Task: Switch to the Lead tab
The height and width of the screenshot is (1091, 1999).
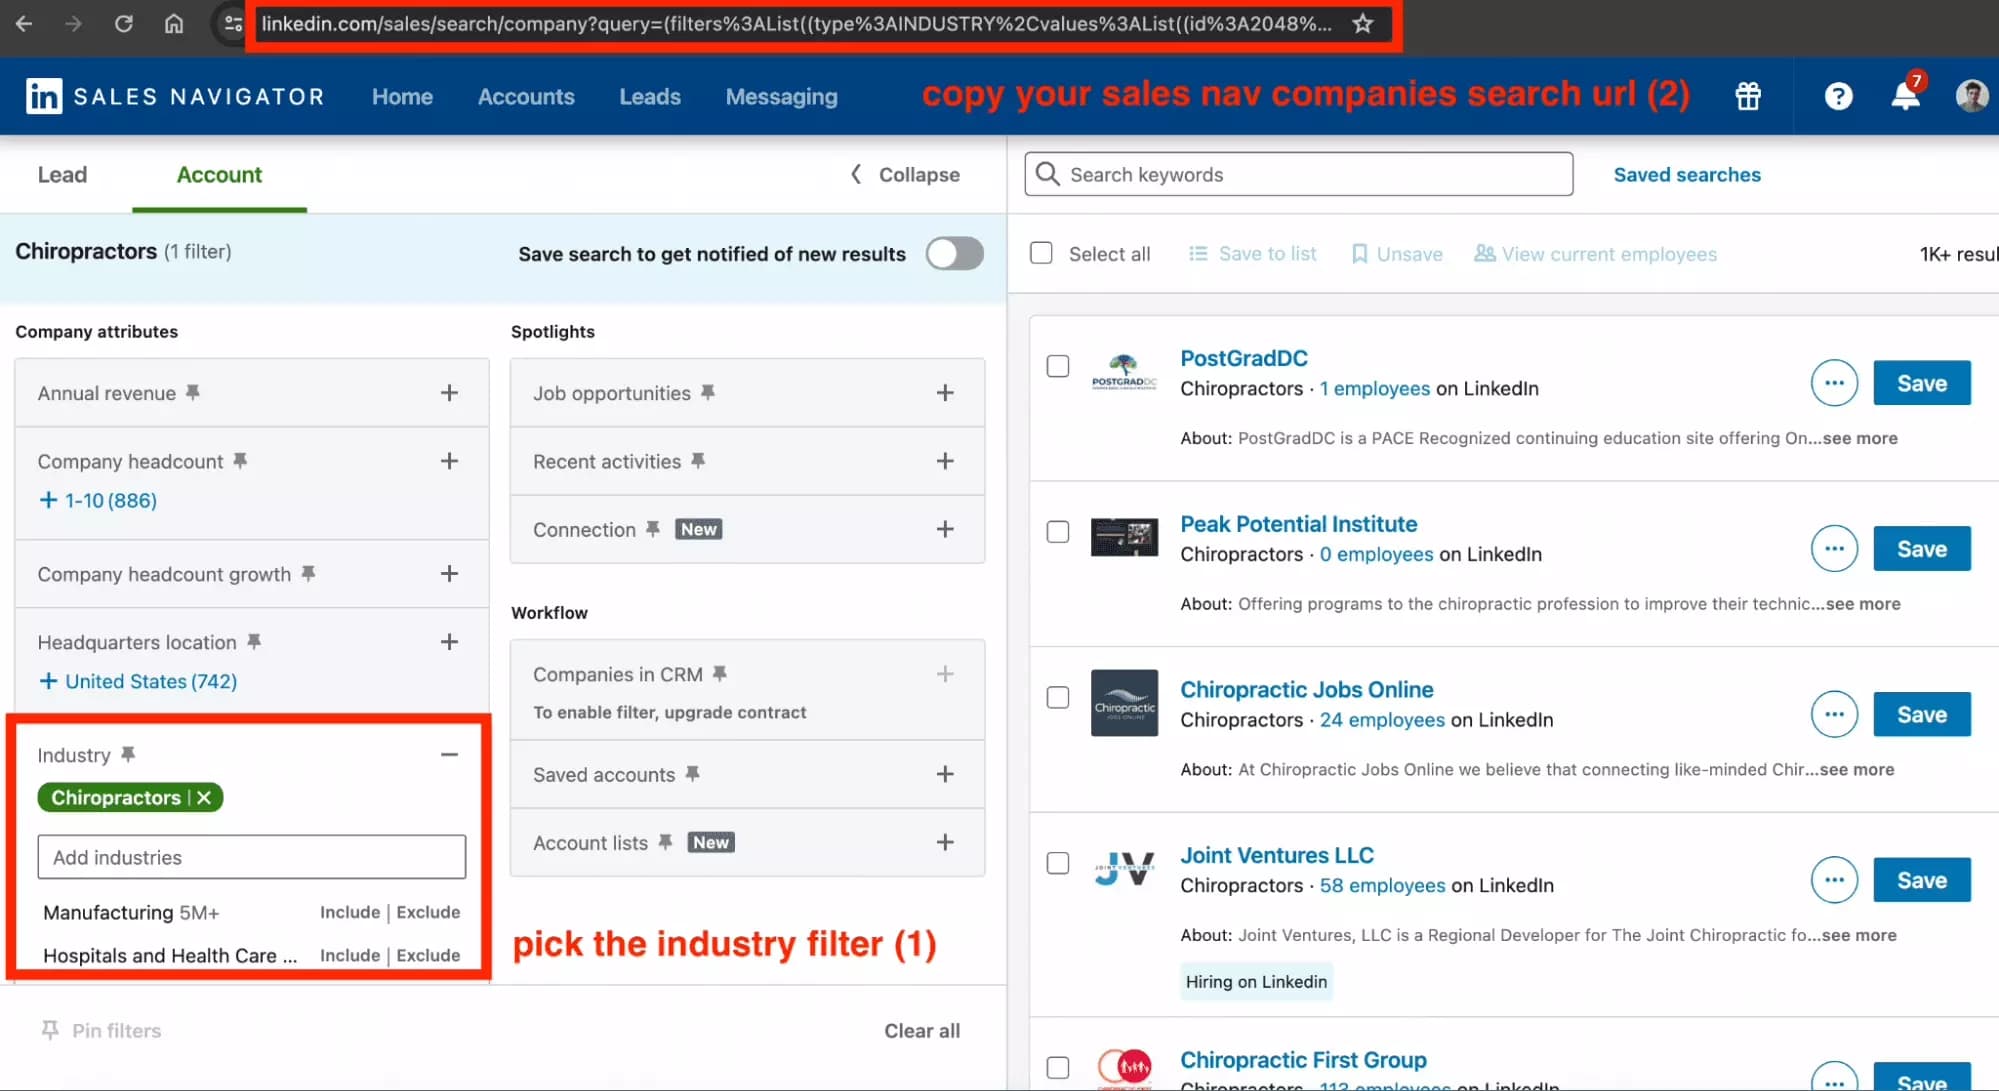Action: coord(61,174)
